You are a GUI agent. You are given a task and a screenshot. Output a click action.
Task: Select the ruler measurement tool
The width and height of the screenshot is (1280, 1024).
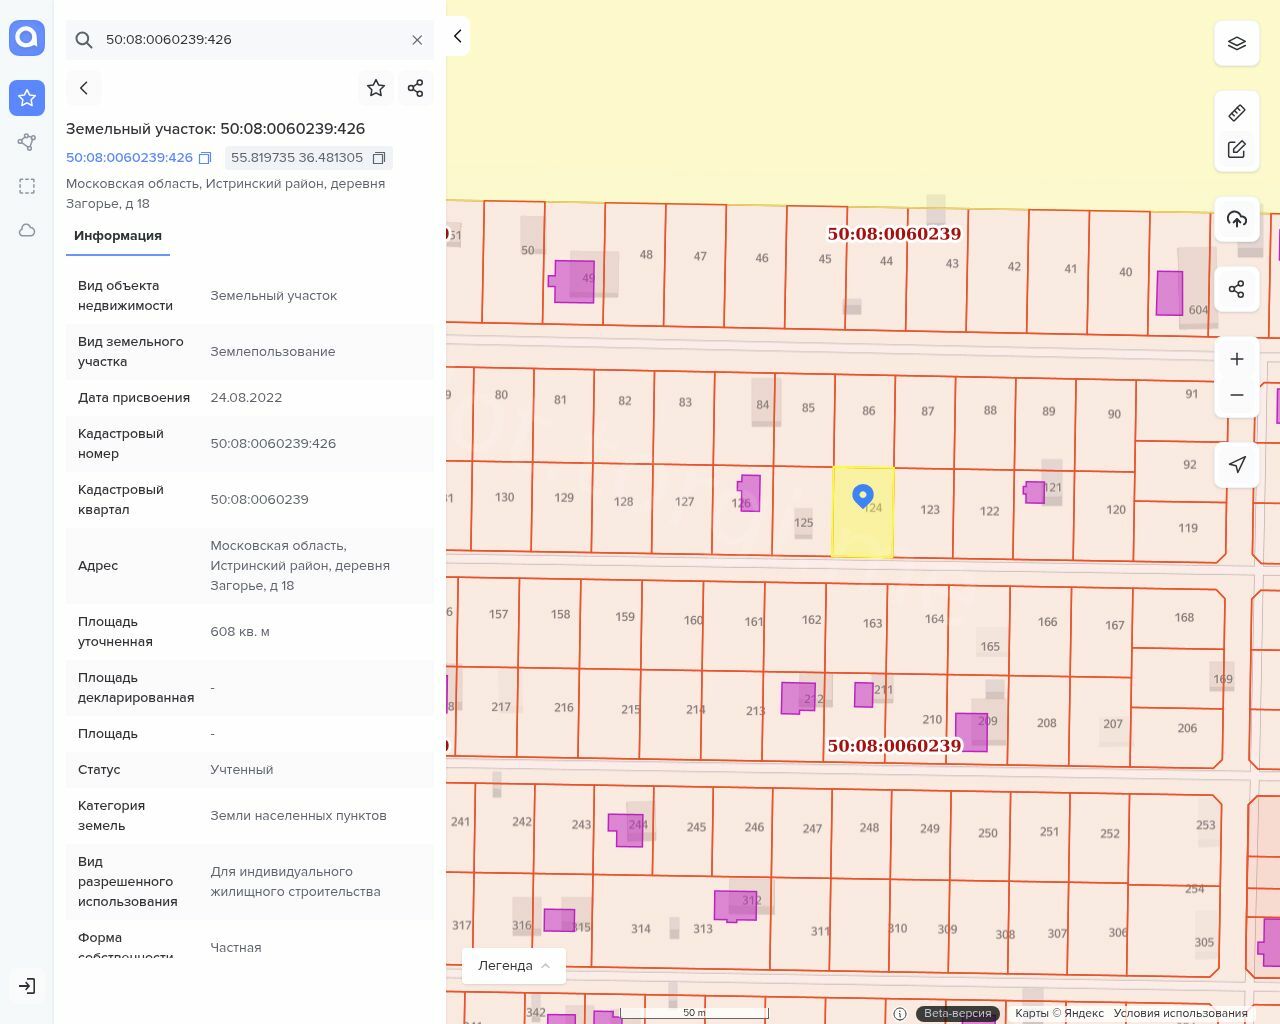(1236, 113)
